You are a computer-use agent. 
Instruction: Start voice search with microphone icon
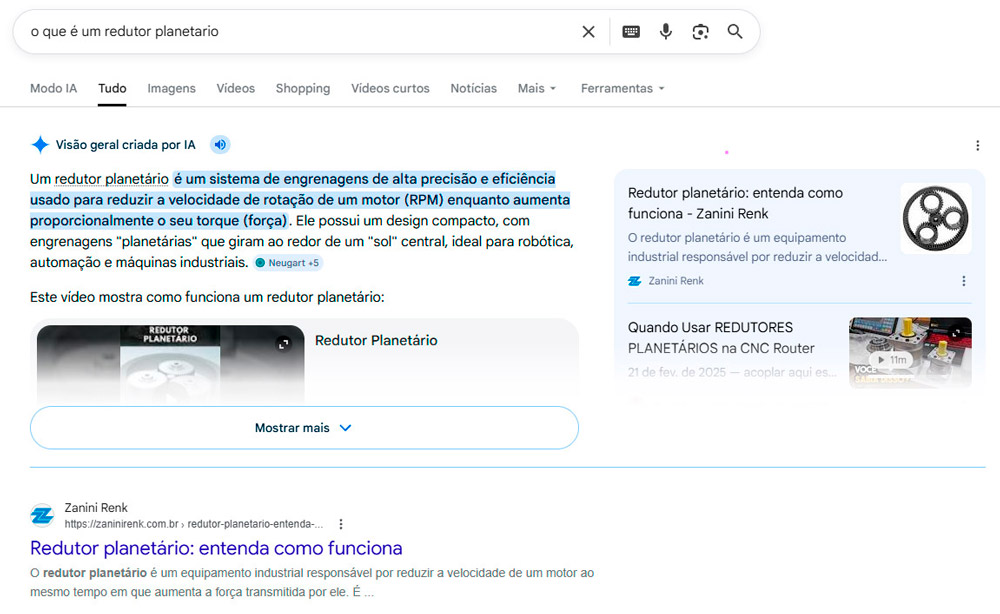665,31
